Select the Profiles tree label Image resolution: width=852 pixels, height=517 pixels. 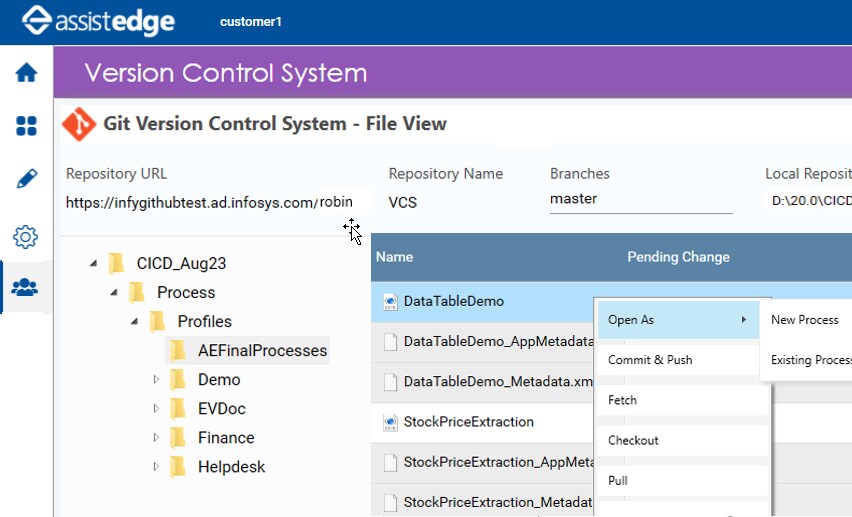coord(204,321)
